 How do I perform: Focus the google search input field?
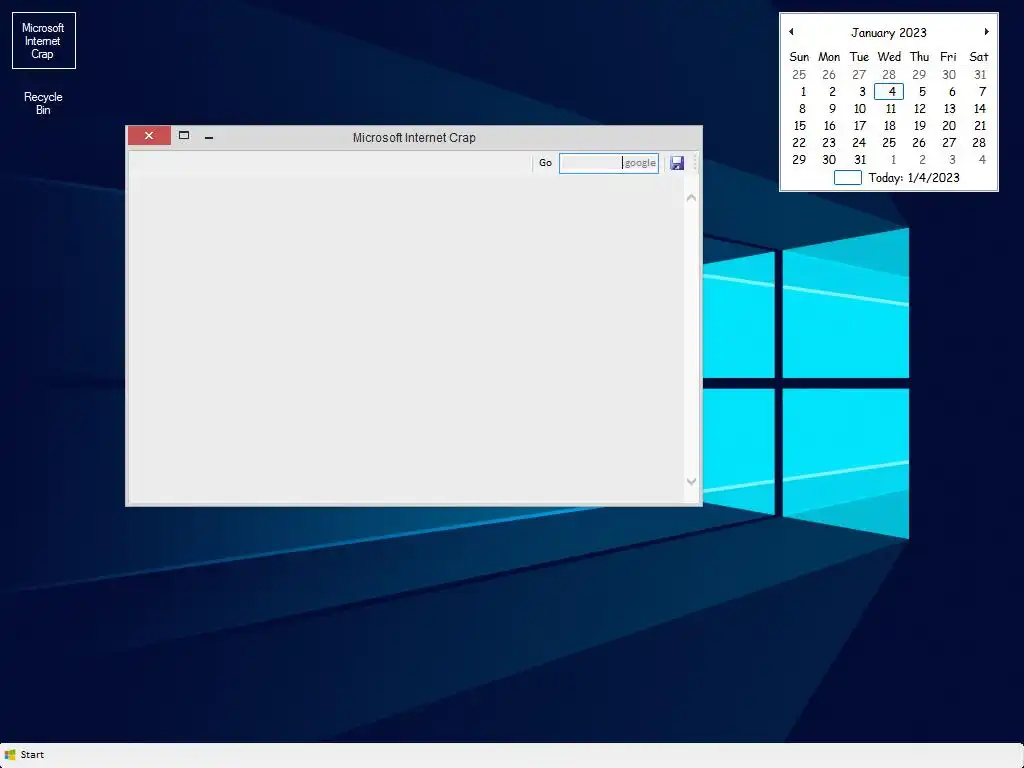(609, 163)
